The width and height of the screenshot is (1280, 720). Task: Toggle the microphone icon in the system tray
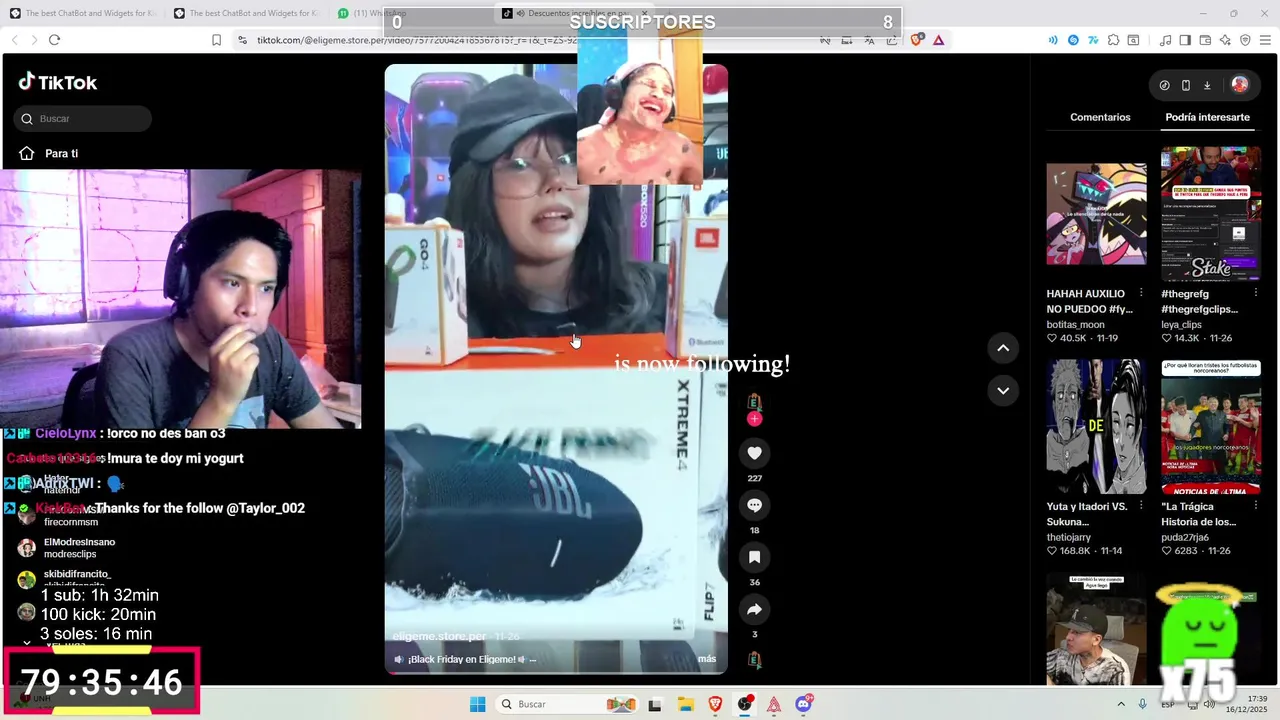point(1142,704)
